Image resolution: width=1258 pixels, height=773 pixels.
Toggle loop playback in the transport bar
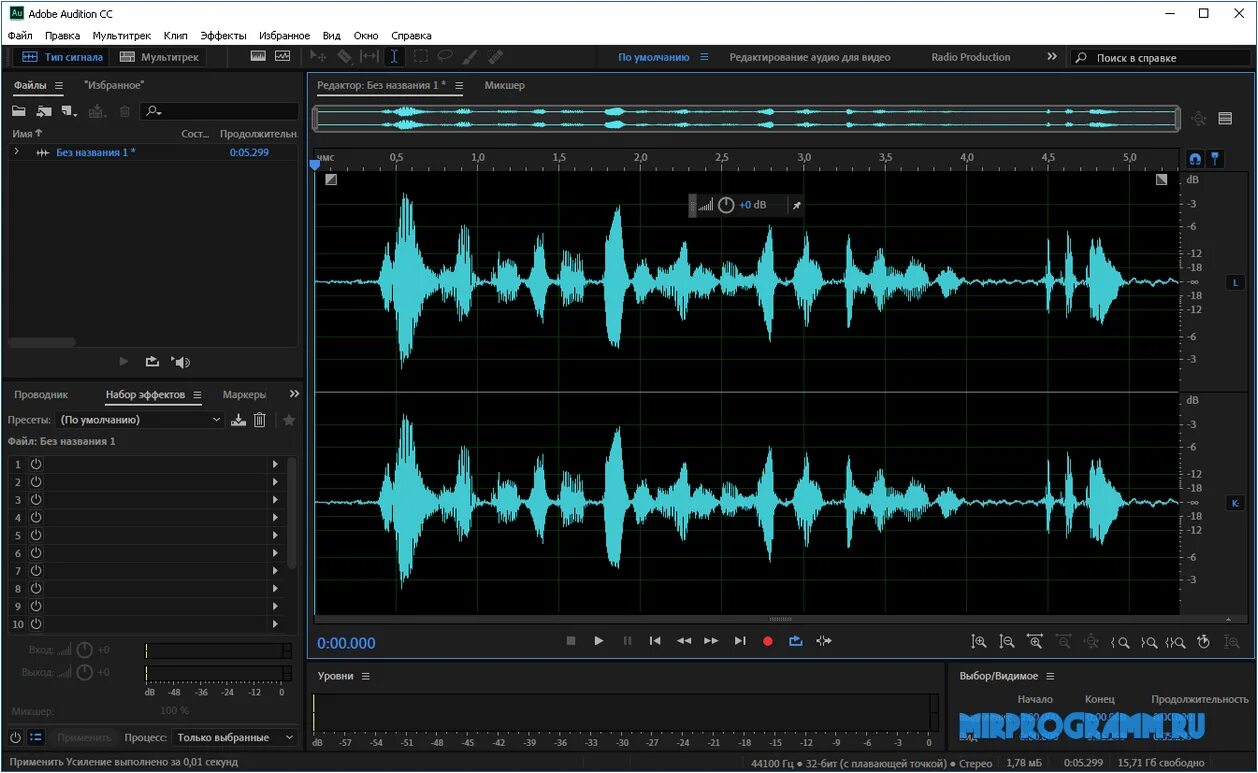pyautogui.click(x=795, y=641)
